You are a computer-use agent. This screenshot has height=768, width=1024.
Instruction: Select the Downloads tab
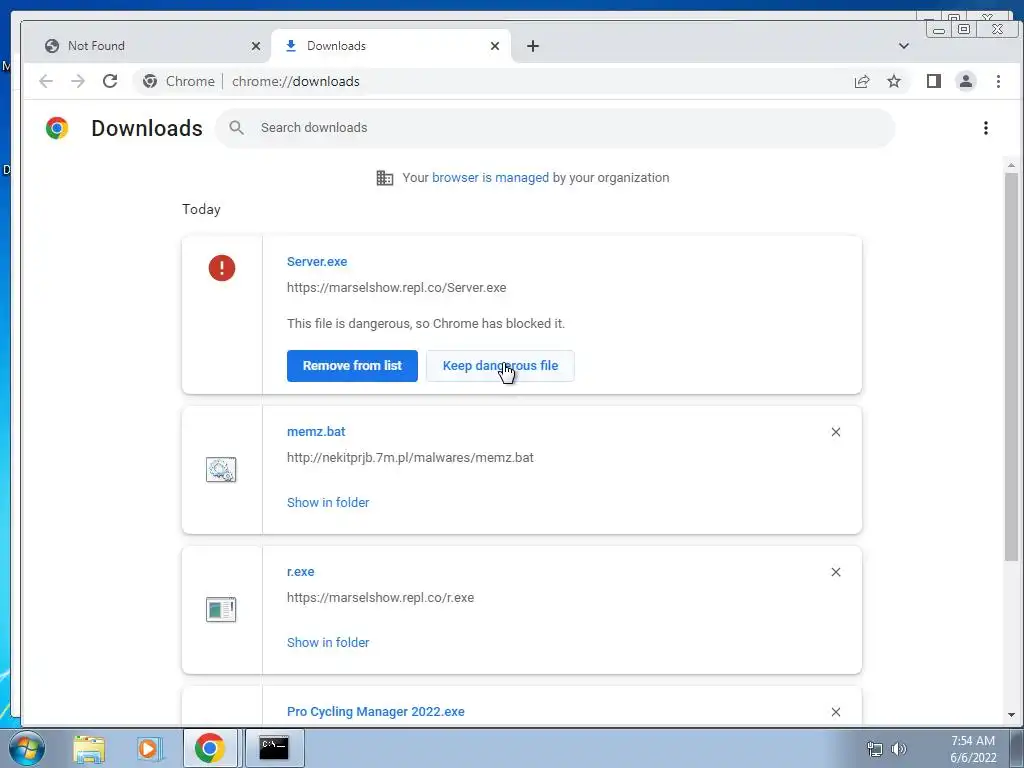click(391, 46)
